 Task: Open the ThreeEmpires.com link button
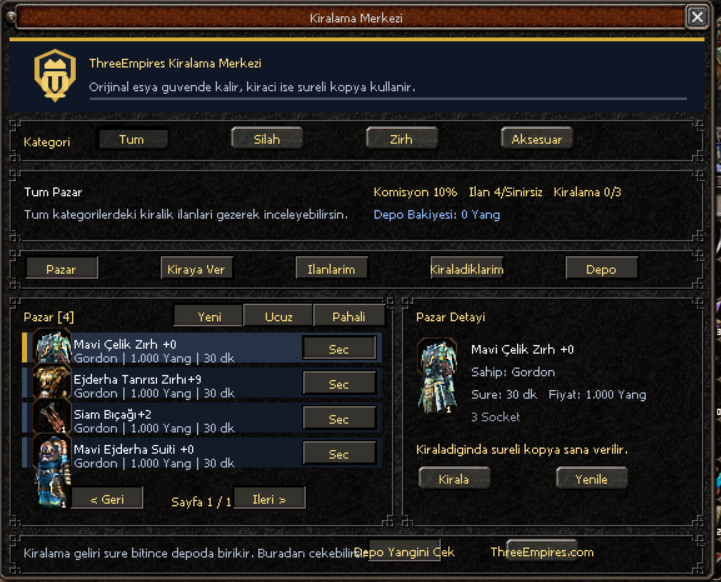tap(542, 552)
